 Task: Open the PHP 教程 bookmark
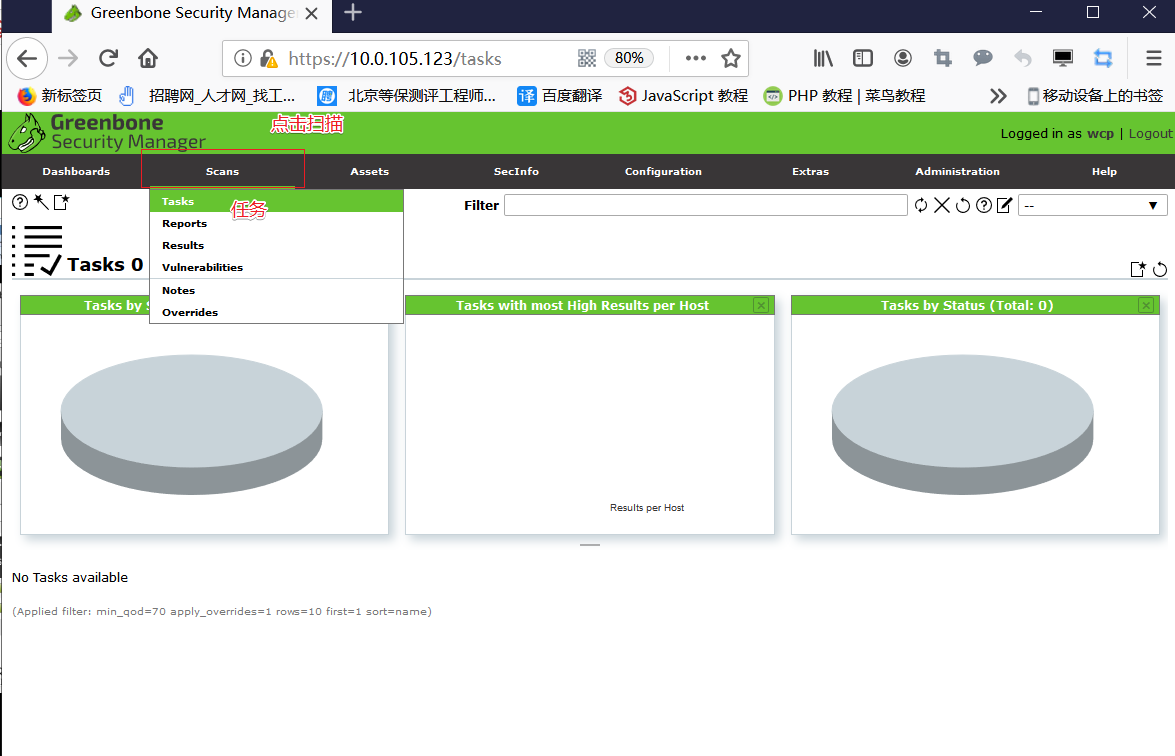(844, 96)
